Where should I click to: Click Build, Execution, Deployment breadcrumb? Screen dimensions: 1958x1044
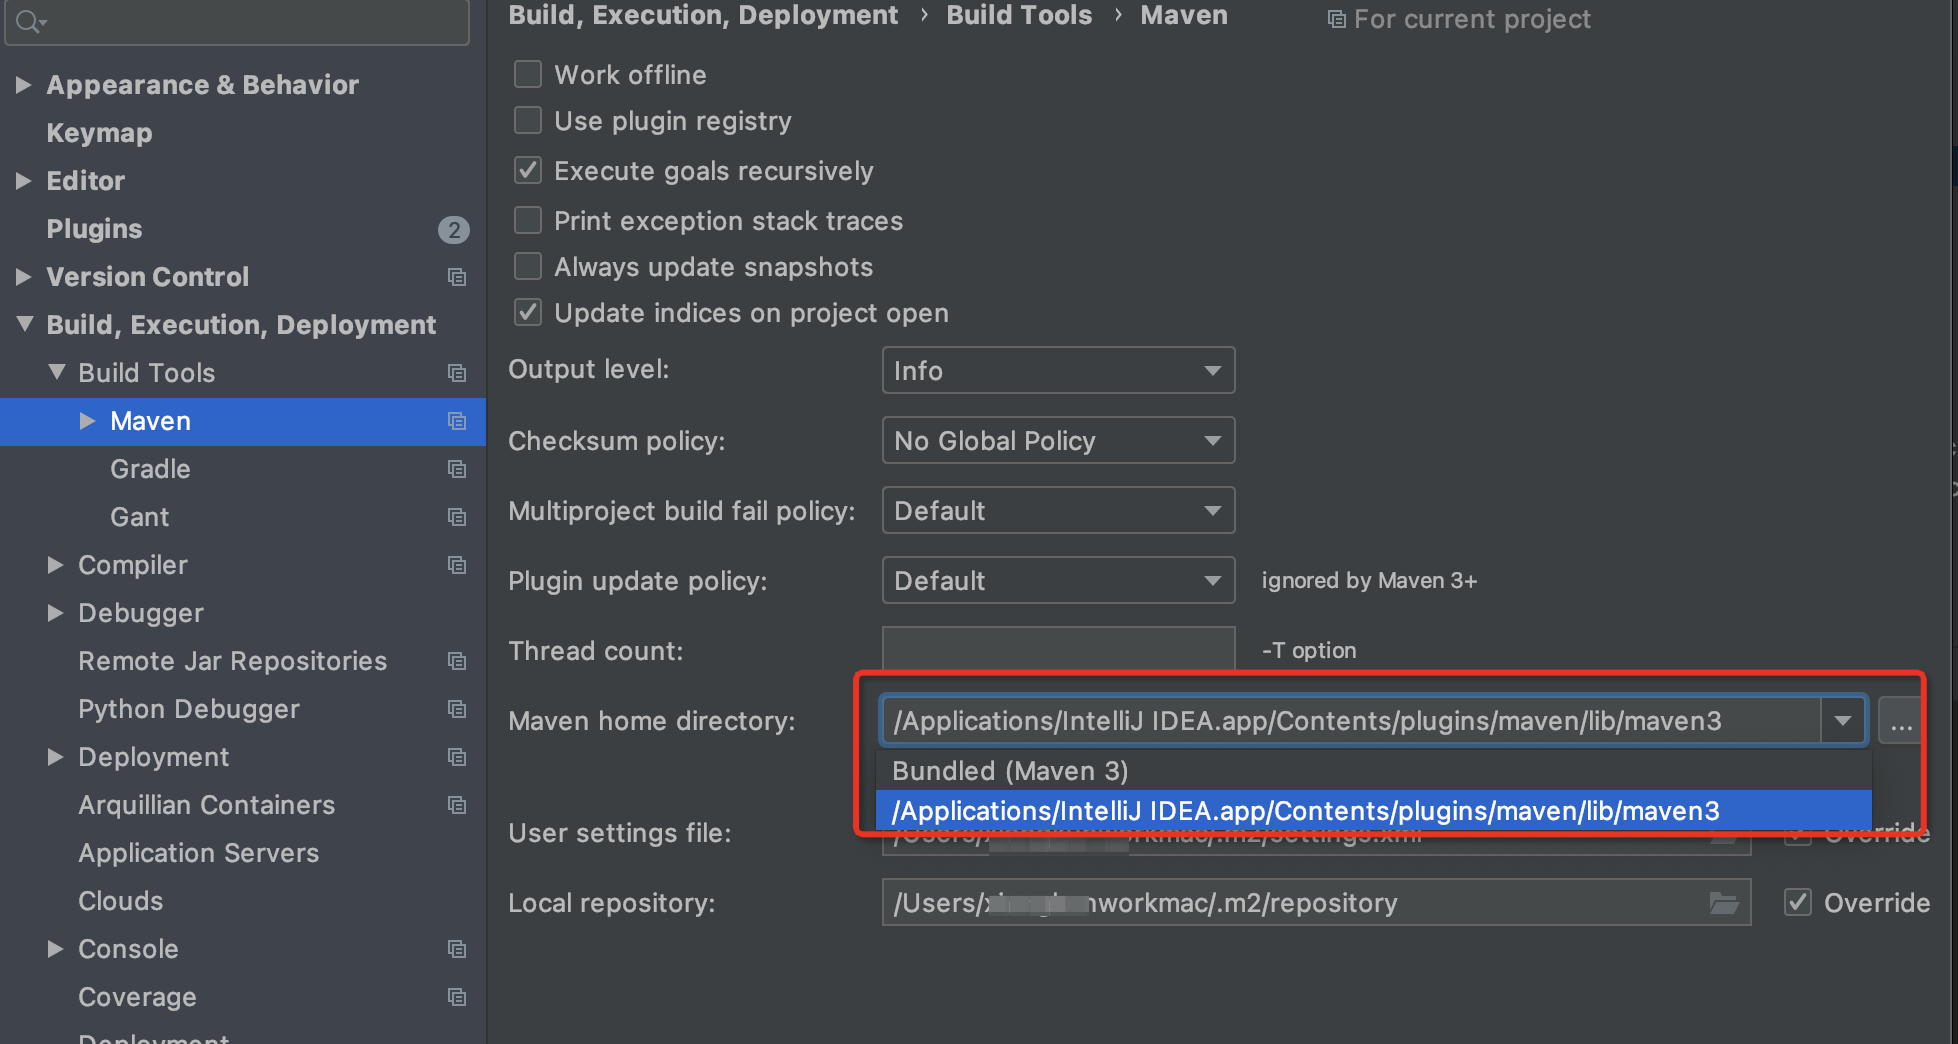tap(703, 15)
